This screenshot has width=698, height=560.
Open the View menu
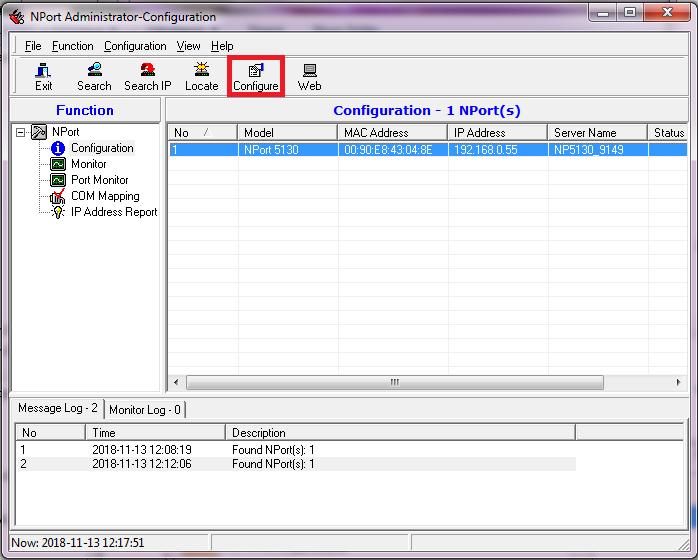[188, 46]
